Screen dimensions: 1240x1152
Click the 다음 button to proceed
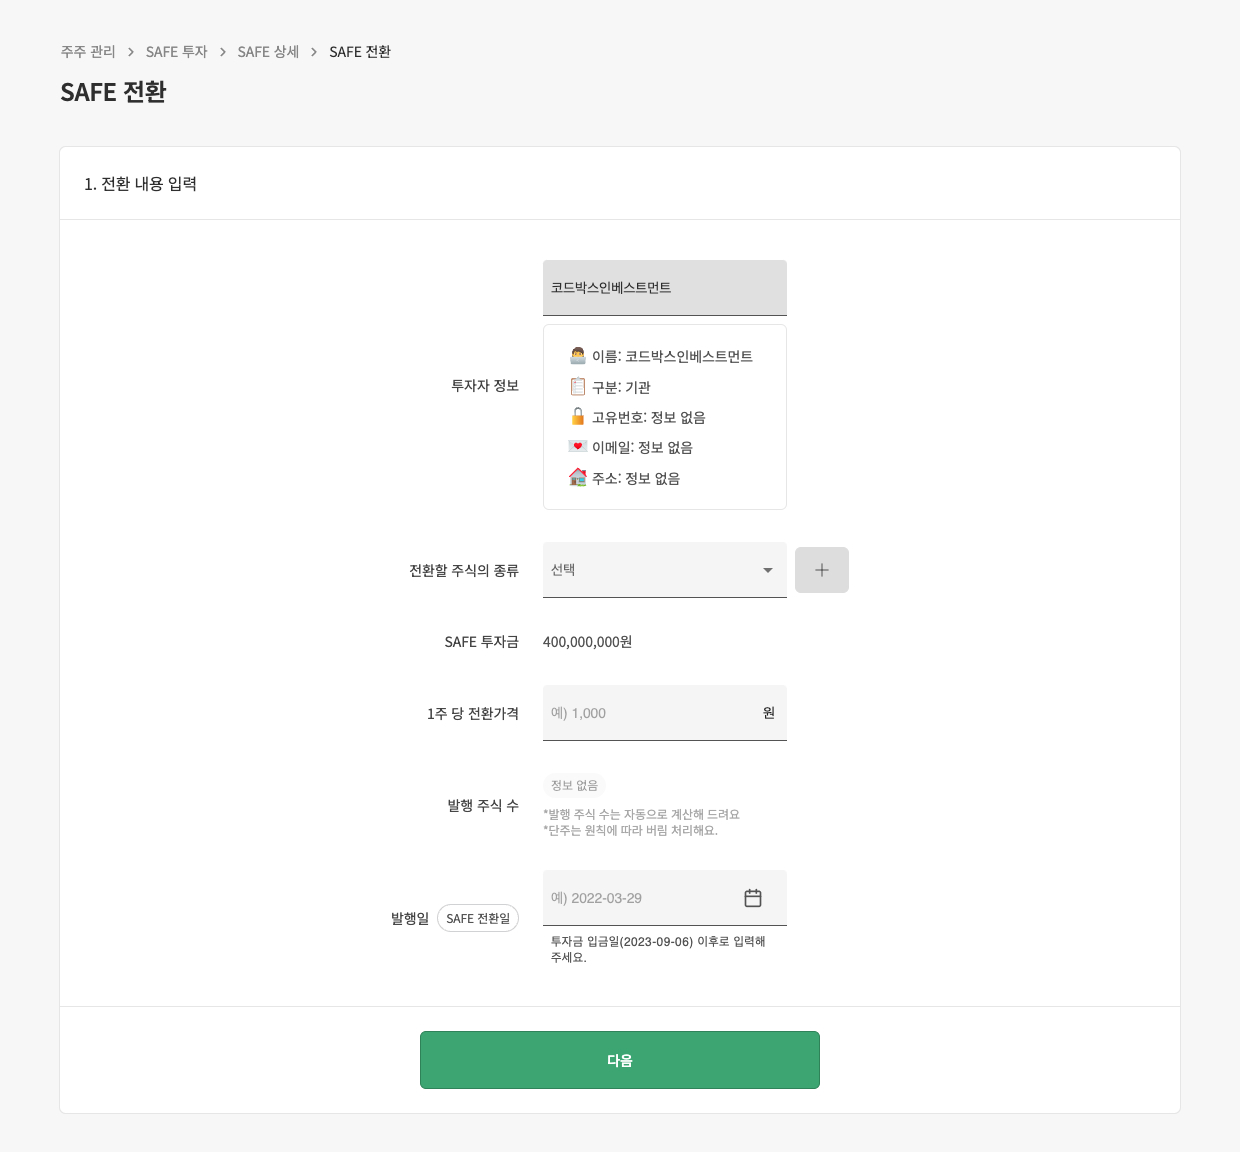click(620, 1060)
